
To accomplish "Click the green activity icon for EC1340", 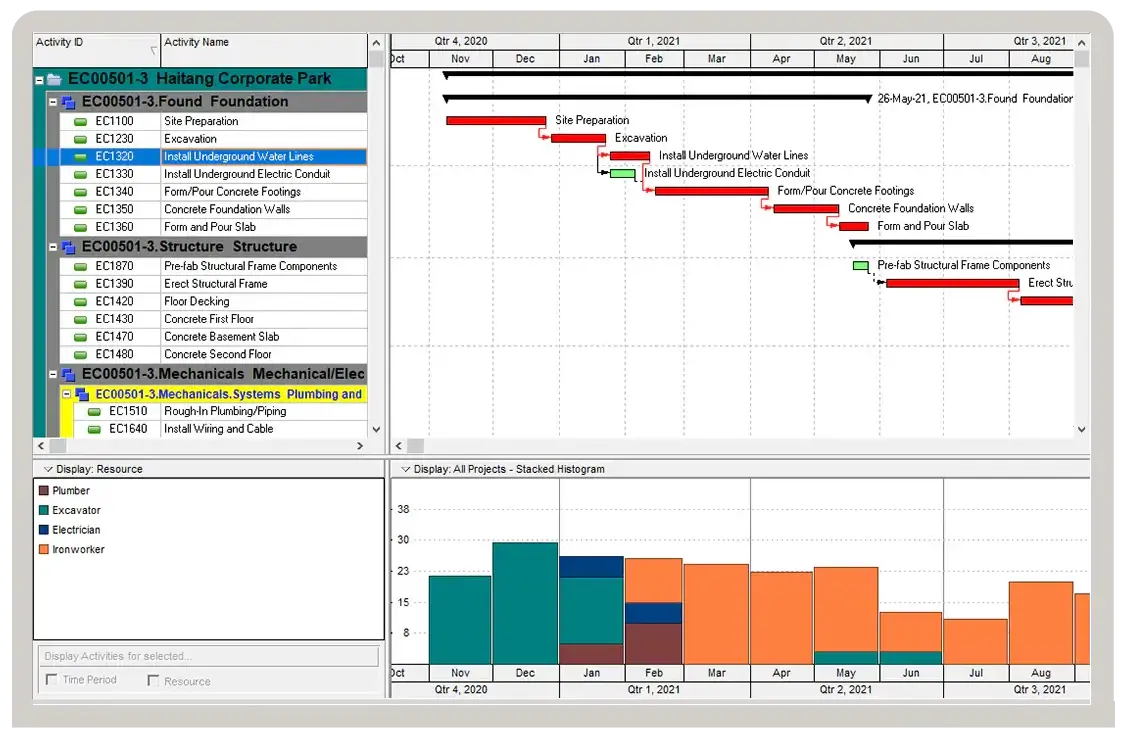I will pos(81,192).
